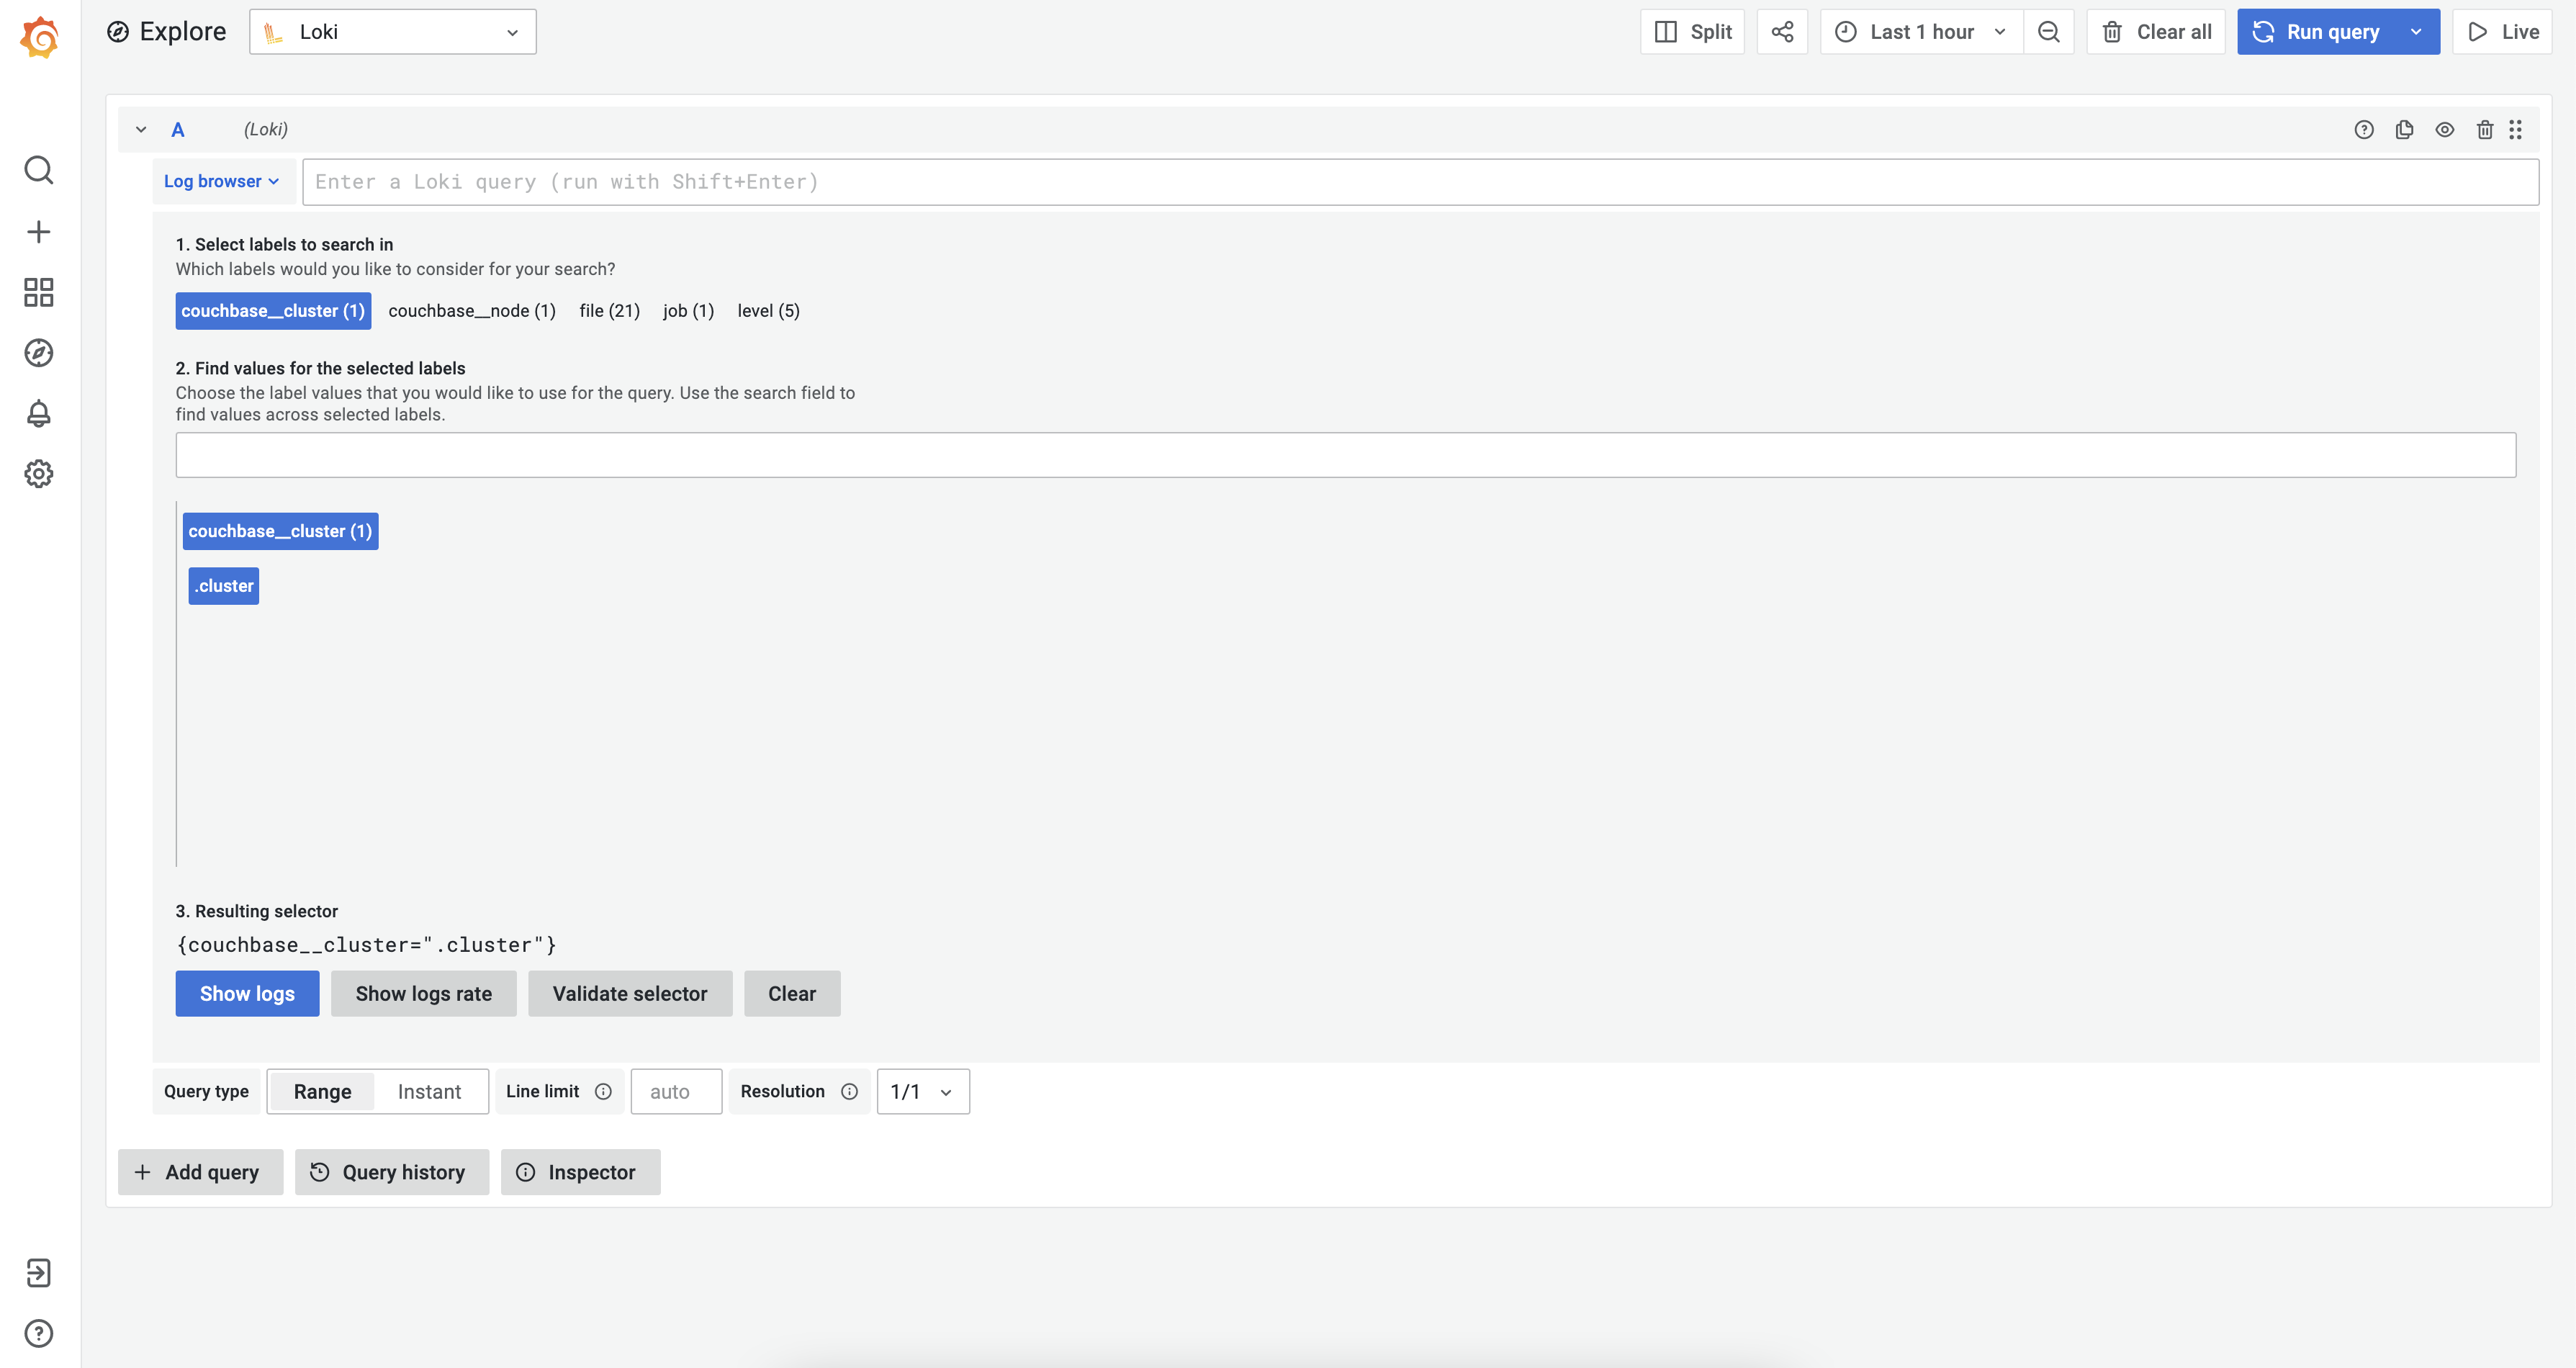Click the Clear all button

(2156, 32)
